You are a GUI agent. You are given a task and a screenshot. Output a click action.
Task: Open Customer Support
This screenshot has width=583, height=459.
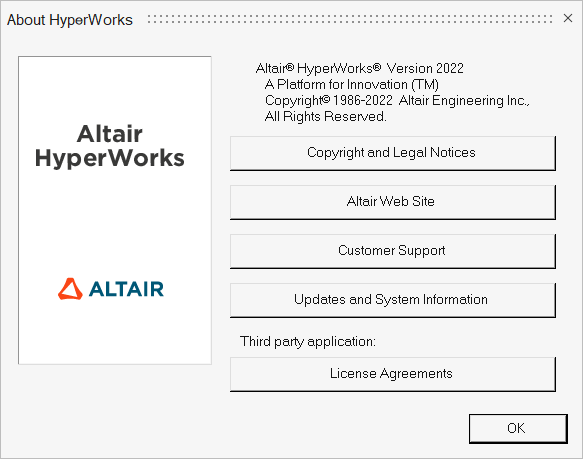click(x=393, y=251)
